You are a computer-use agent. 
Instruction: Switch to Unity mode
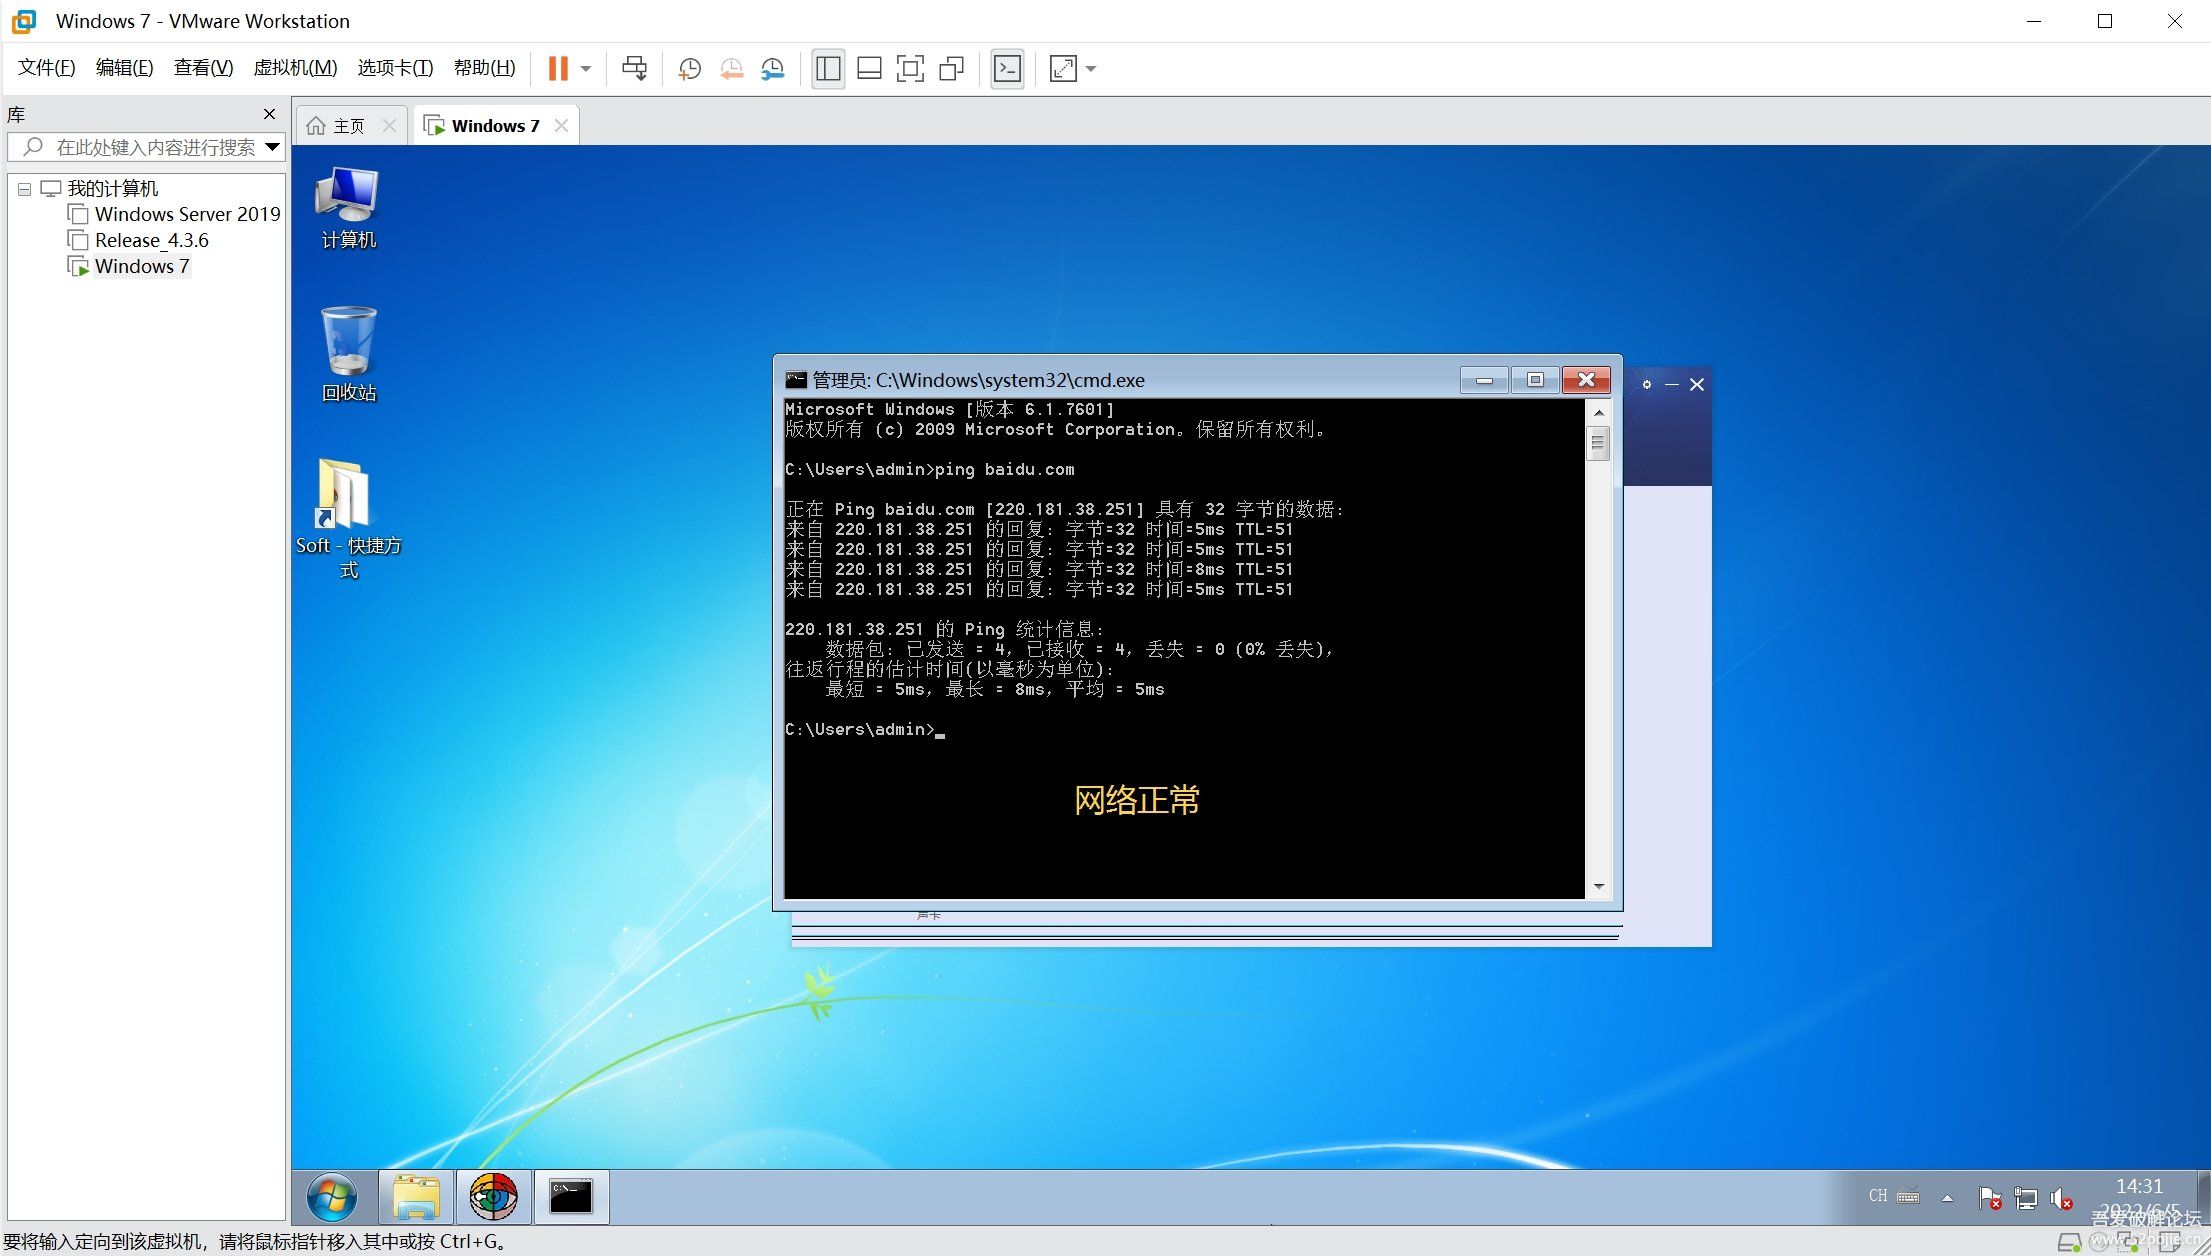[952, 68]
